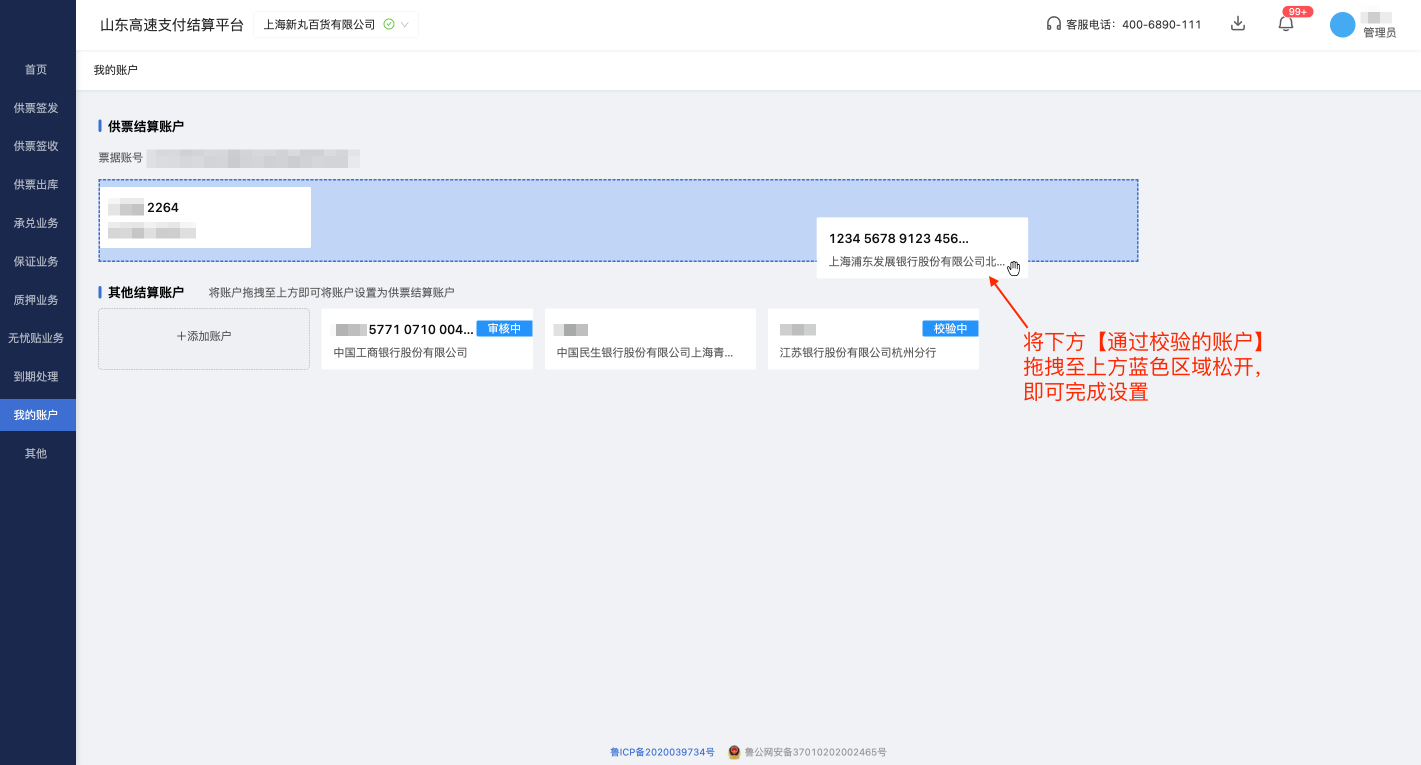Open 无忧贴业务 from the sidebar
The width and height of the screenshot is (1421, 765).
tap(37, 337)
